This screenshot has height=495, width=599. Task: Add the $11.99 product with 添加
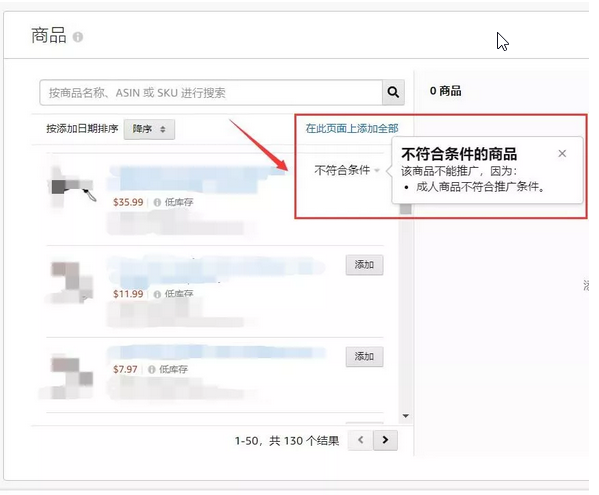pyautogui.click(x=364, y=265)
